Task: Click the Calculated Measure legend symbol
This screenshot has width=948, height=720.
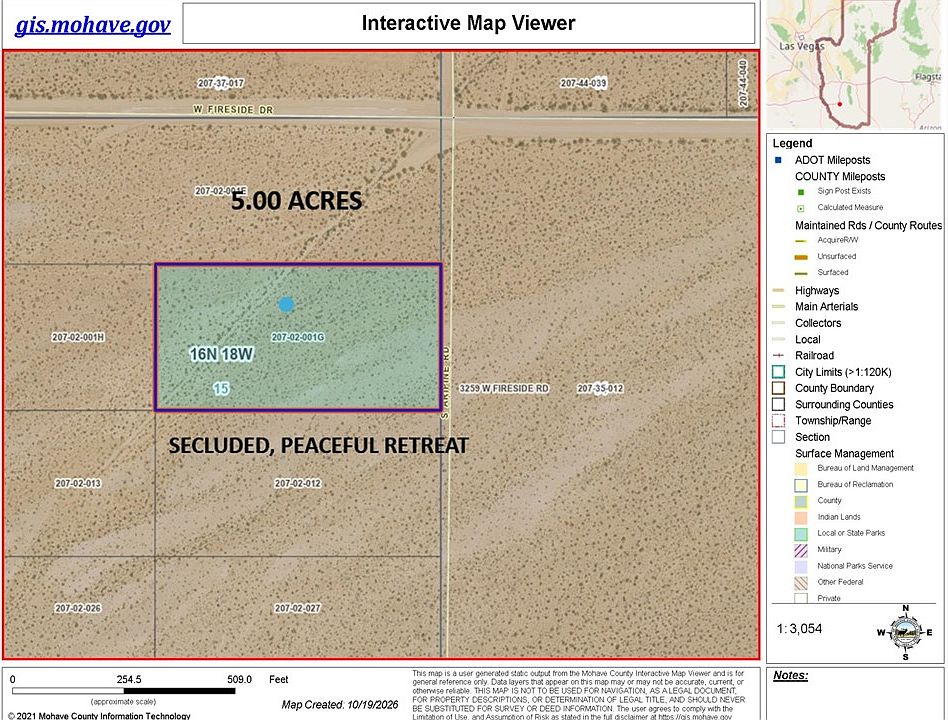Action: click(x=801, y=208)
